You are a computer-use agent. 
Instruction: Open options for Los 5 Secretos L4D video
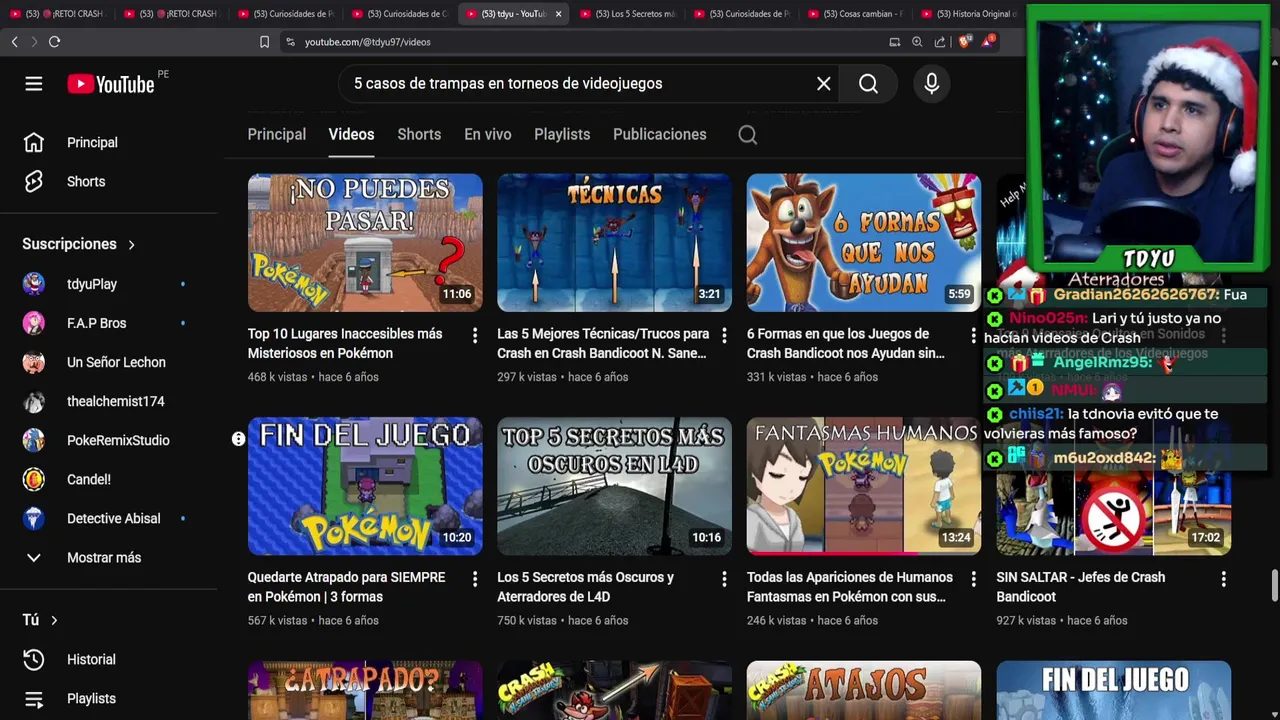724,579
